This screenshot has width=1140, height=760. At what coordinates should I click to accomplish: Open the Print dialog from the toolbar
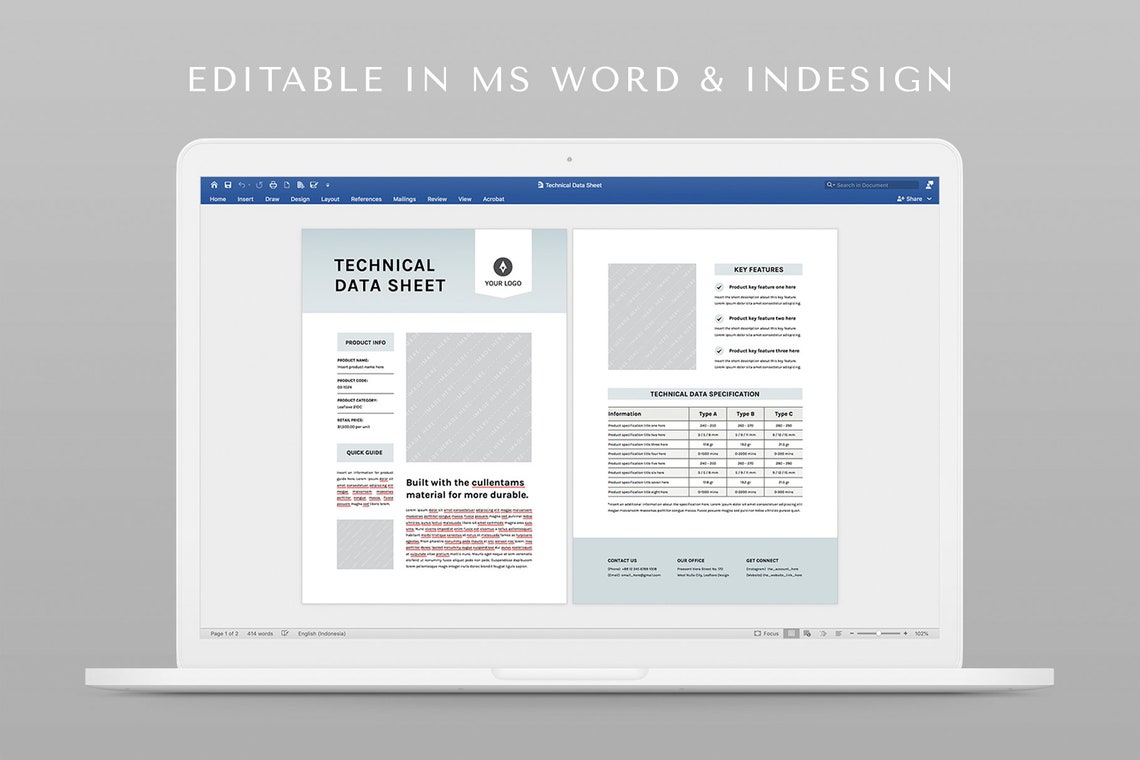pos(273,185)
